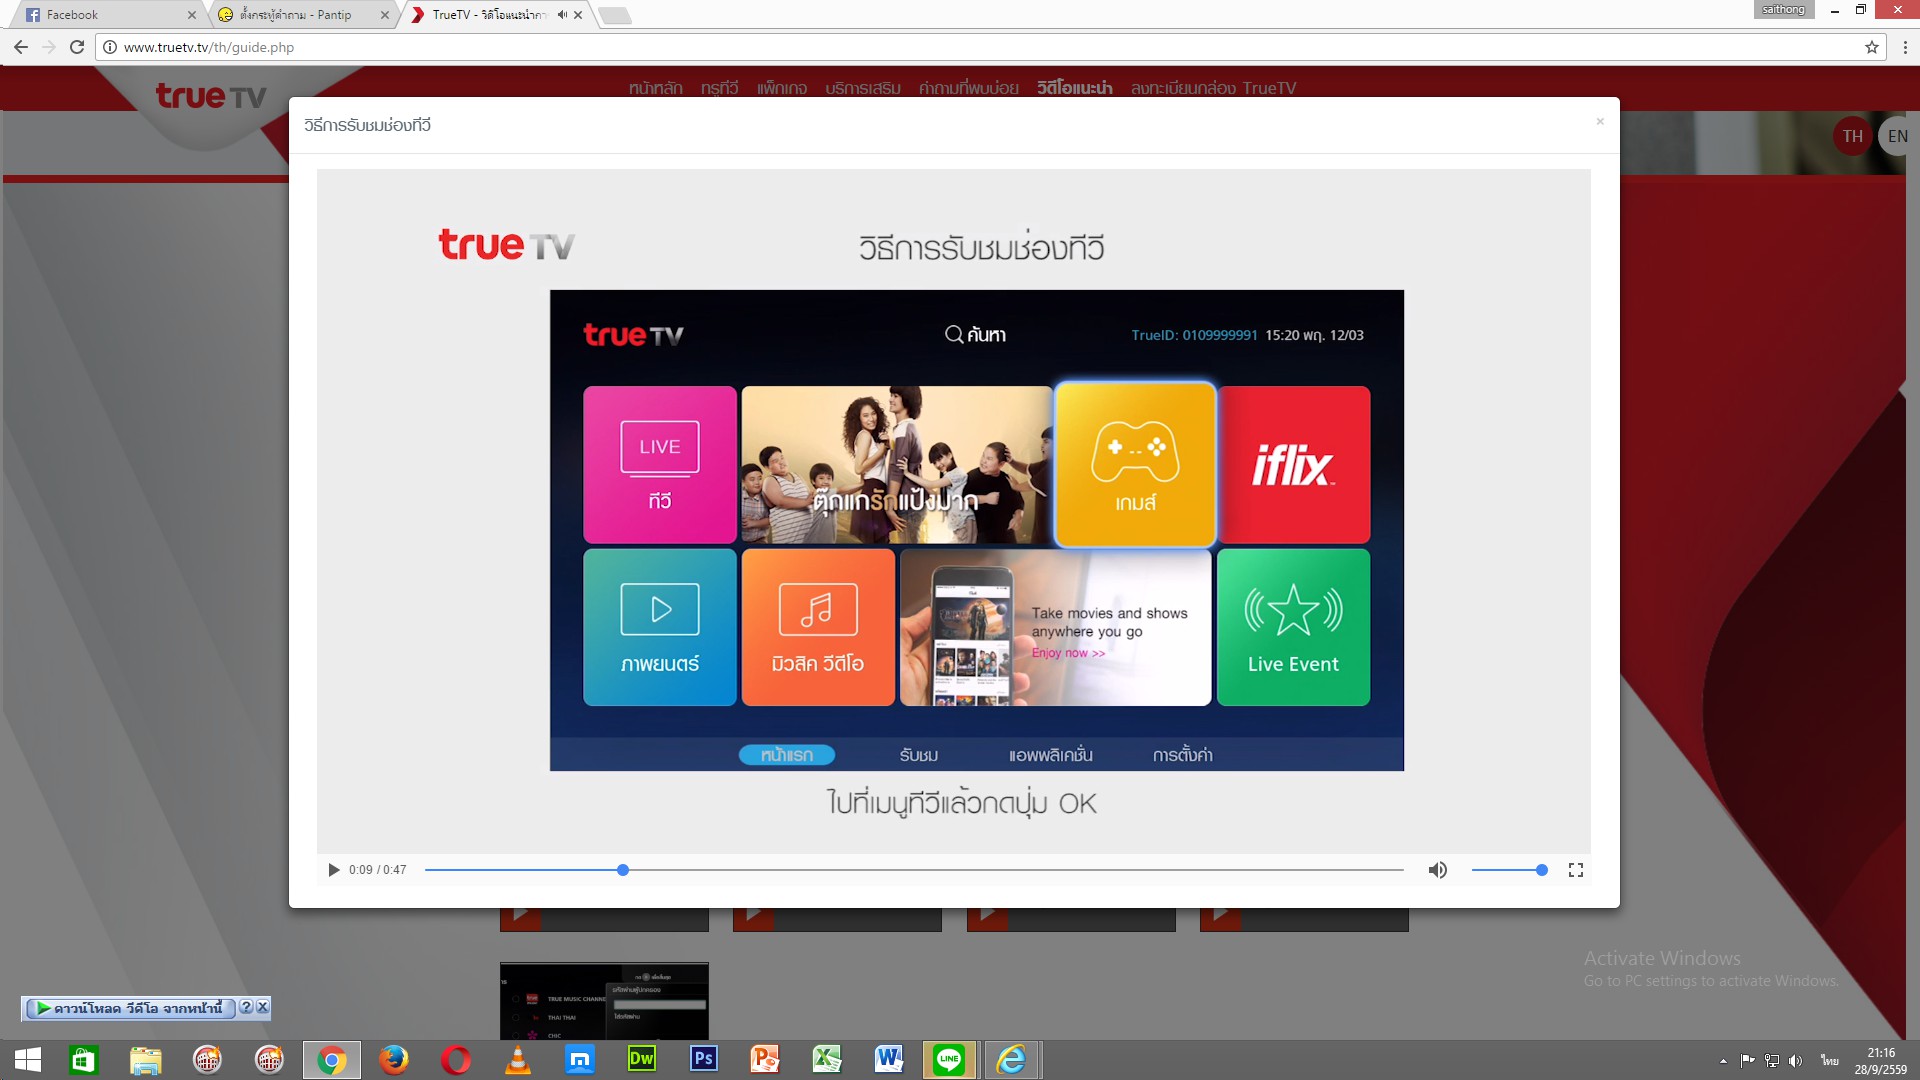Open File Explorer from the taskbar
Viewport: 1920px width, 1080px height.
click(145, 1060)
